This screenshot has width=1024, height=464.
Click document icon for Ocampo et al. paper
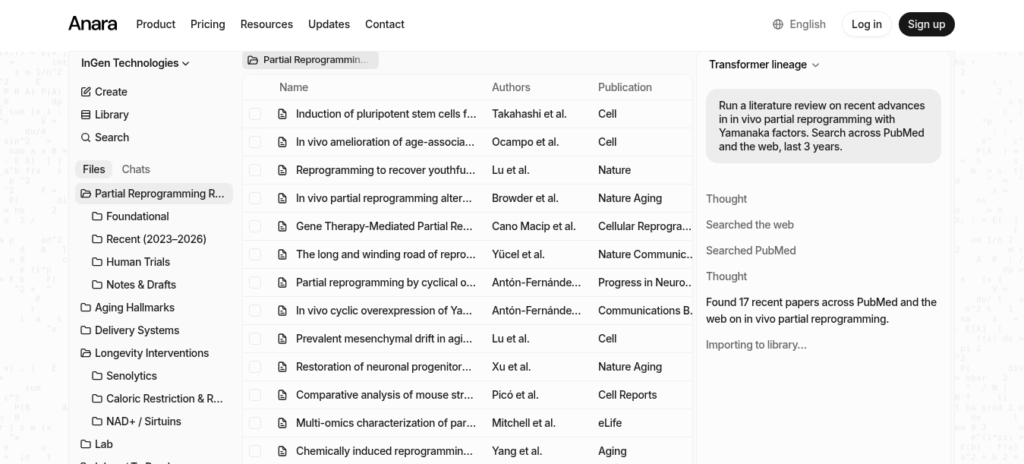(x=282, y=142)
